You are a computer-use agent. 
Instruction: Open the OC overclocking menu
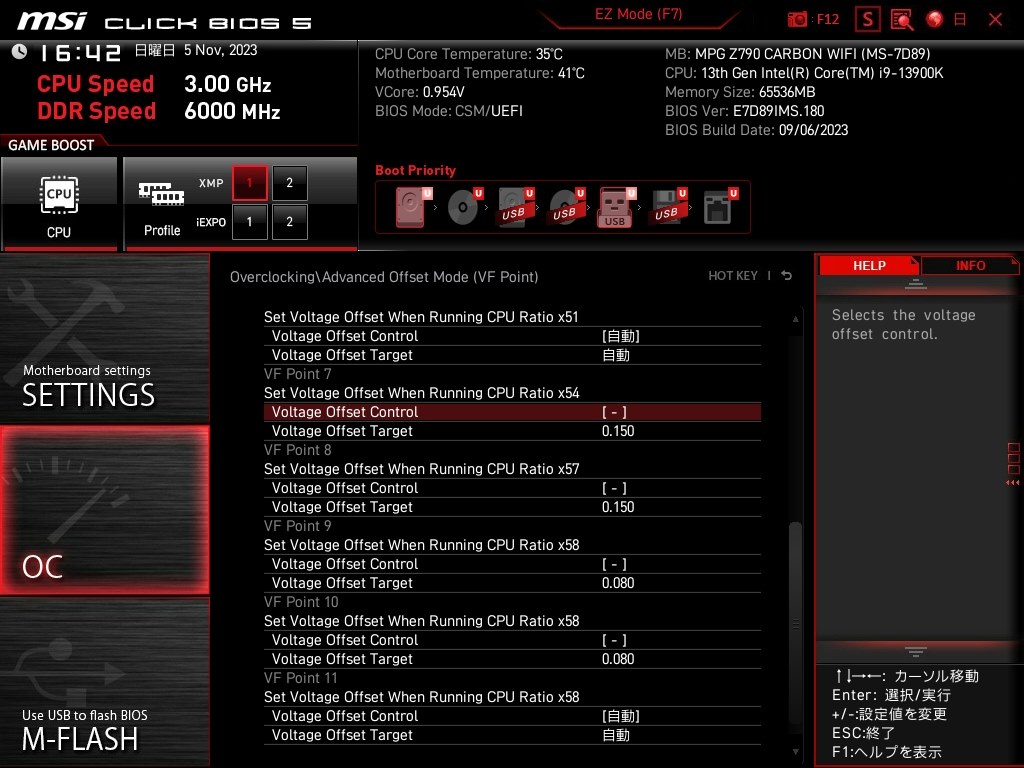[x=104, y=510]
